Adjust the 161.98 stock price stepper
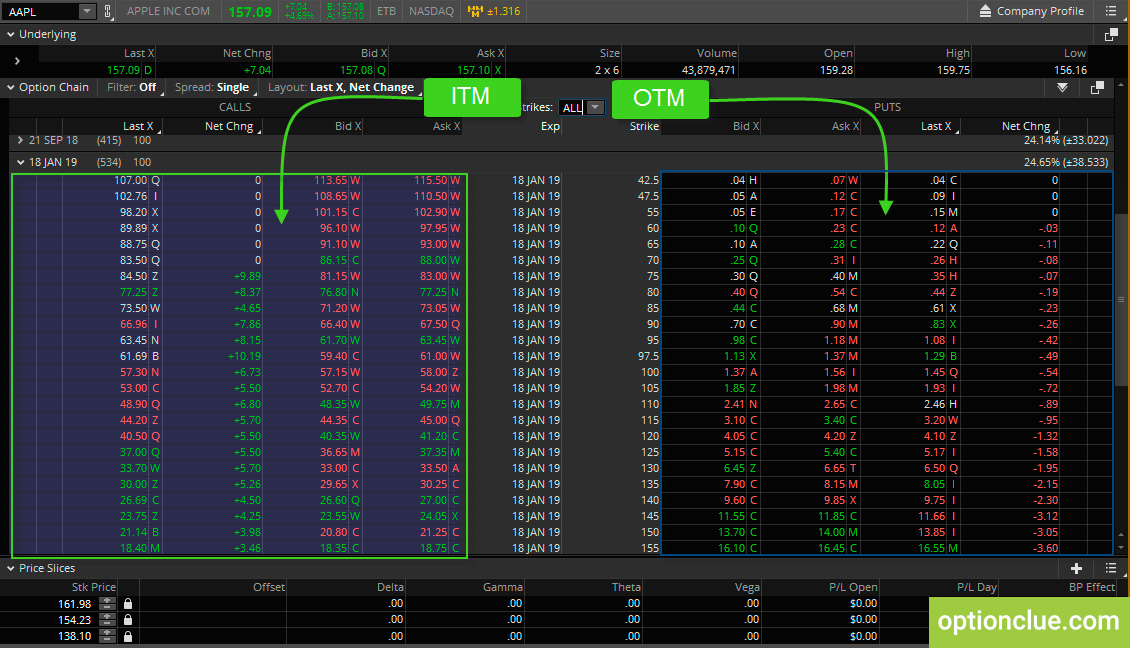This screenshot has height=648, width=1130. click(107, 604)
